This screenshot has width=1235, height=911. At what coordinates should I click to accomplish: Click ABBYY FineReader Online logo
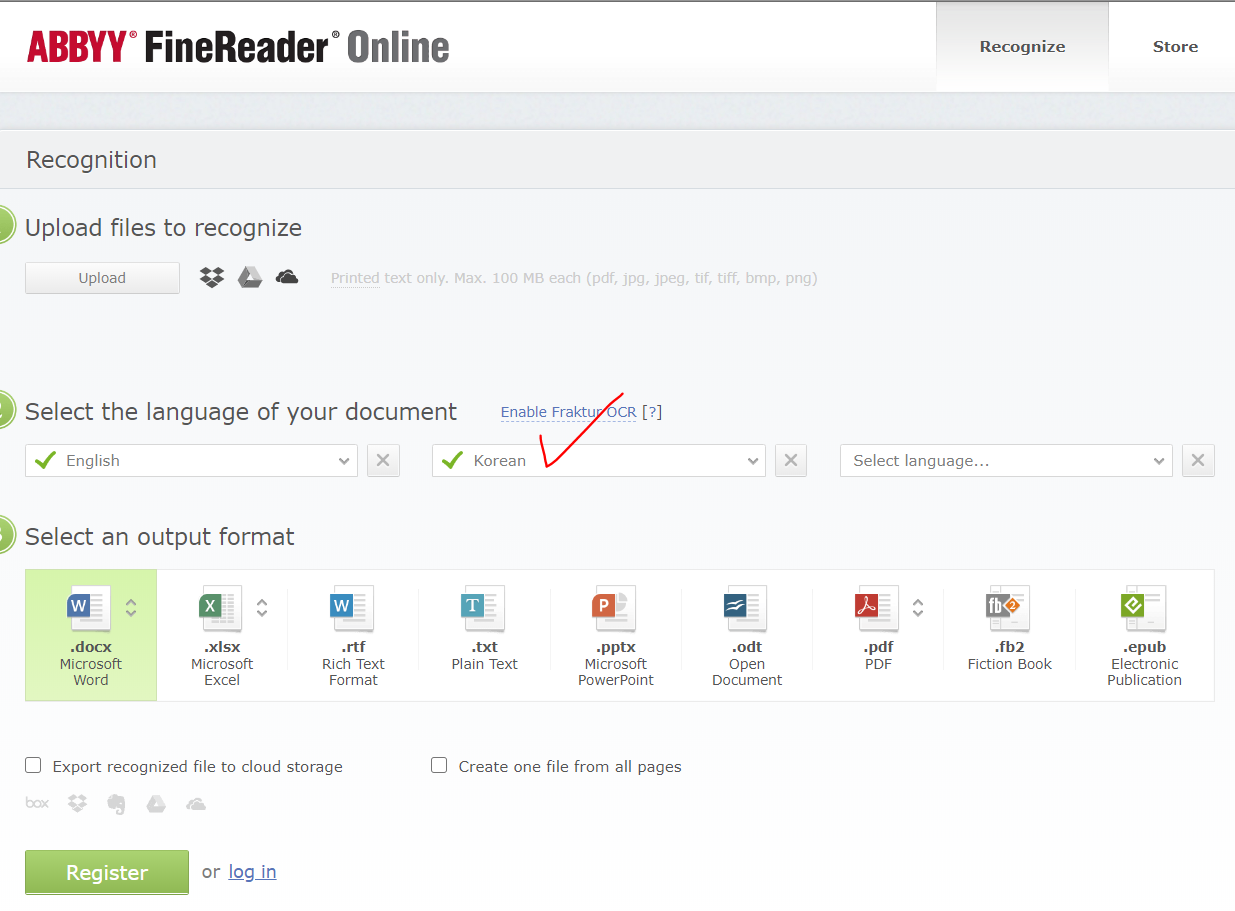(238, 46)
